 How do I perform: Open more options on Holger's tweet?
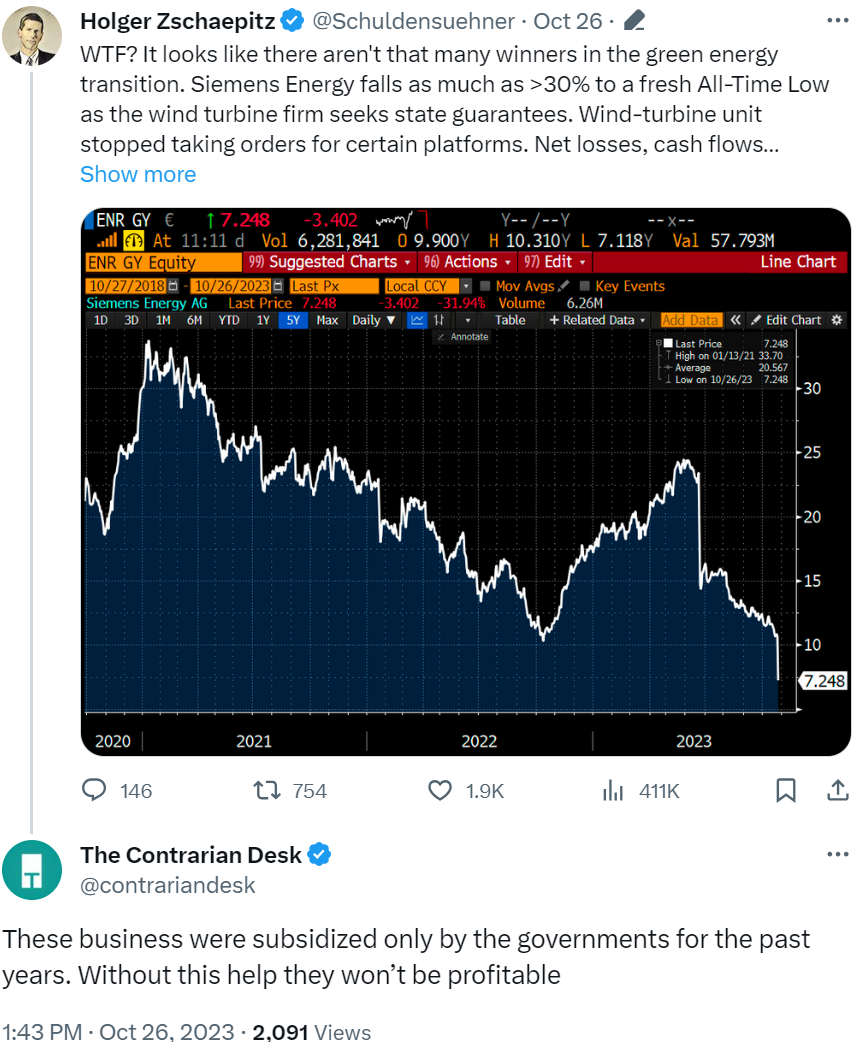coord(836,20)
